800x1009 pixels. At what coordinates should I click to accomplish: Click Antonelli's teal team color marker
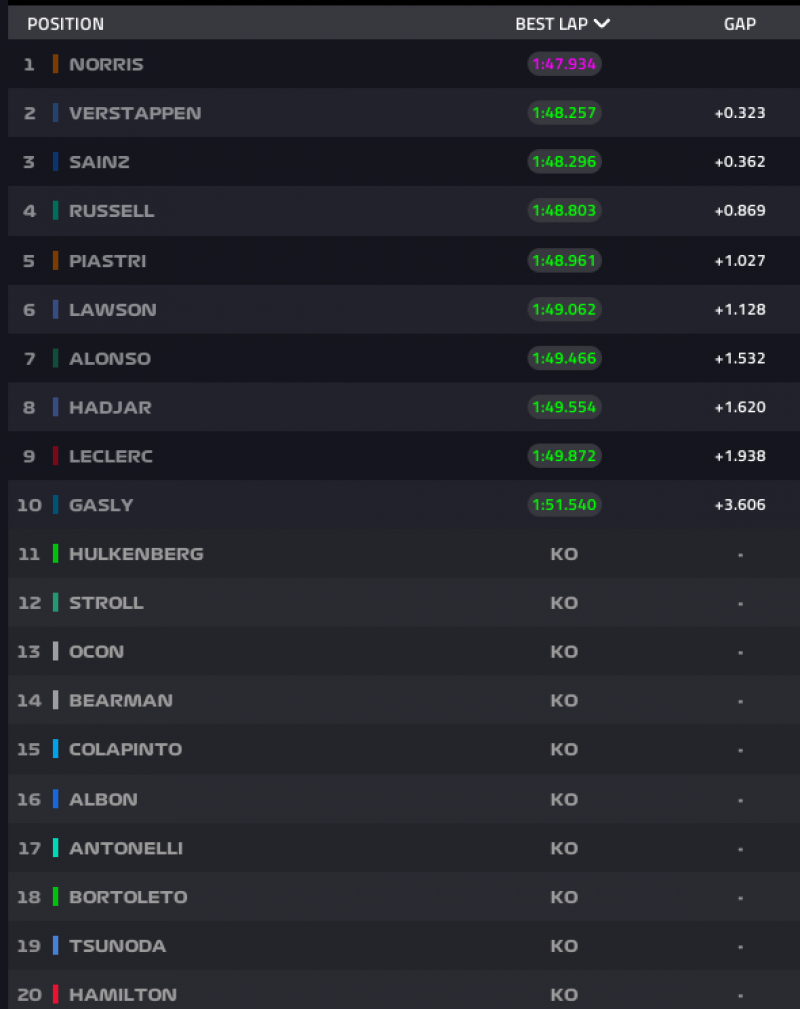tap(56, 848)
